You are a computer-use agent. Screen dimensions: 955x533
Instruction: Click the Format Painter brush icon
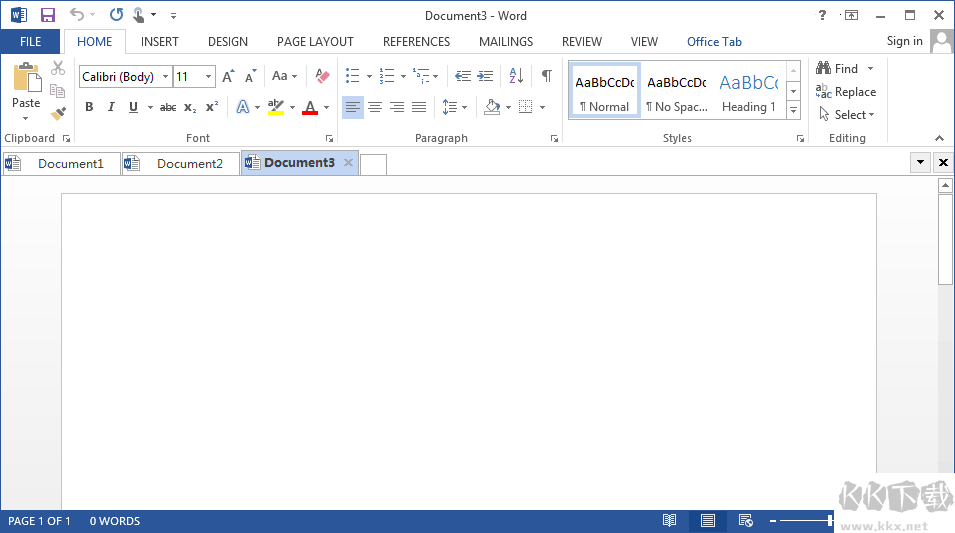coord(58,114)
